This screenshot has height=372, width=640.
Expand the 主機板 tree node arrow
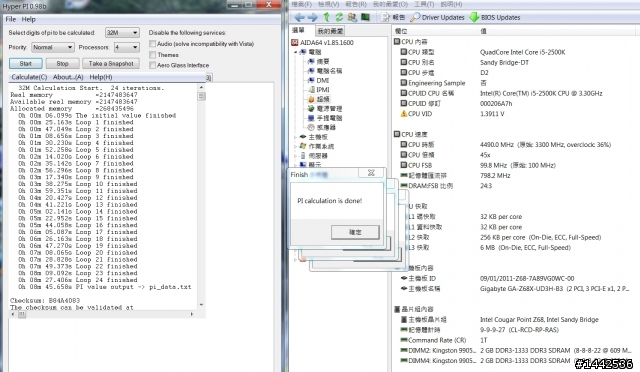click(295, 137)
